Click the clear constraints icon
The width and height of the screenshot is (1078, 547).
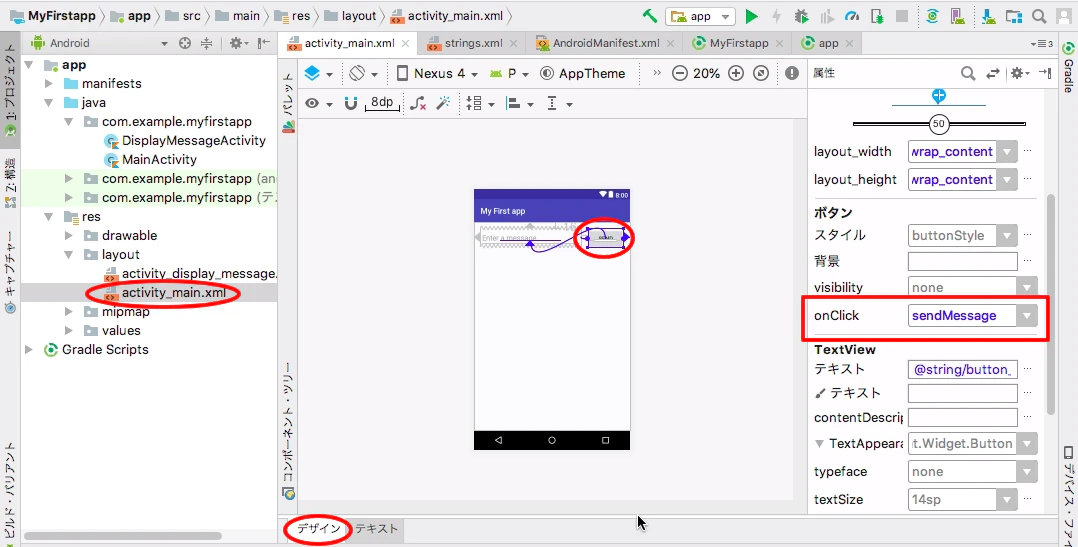click(417, 104)
